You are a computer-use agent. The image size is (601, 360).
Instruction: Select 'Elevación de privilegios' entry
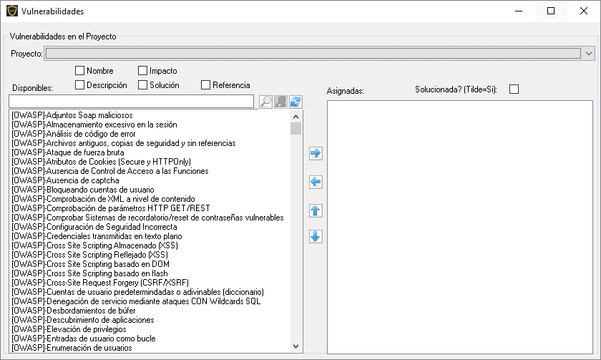coord(69,329)
